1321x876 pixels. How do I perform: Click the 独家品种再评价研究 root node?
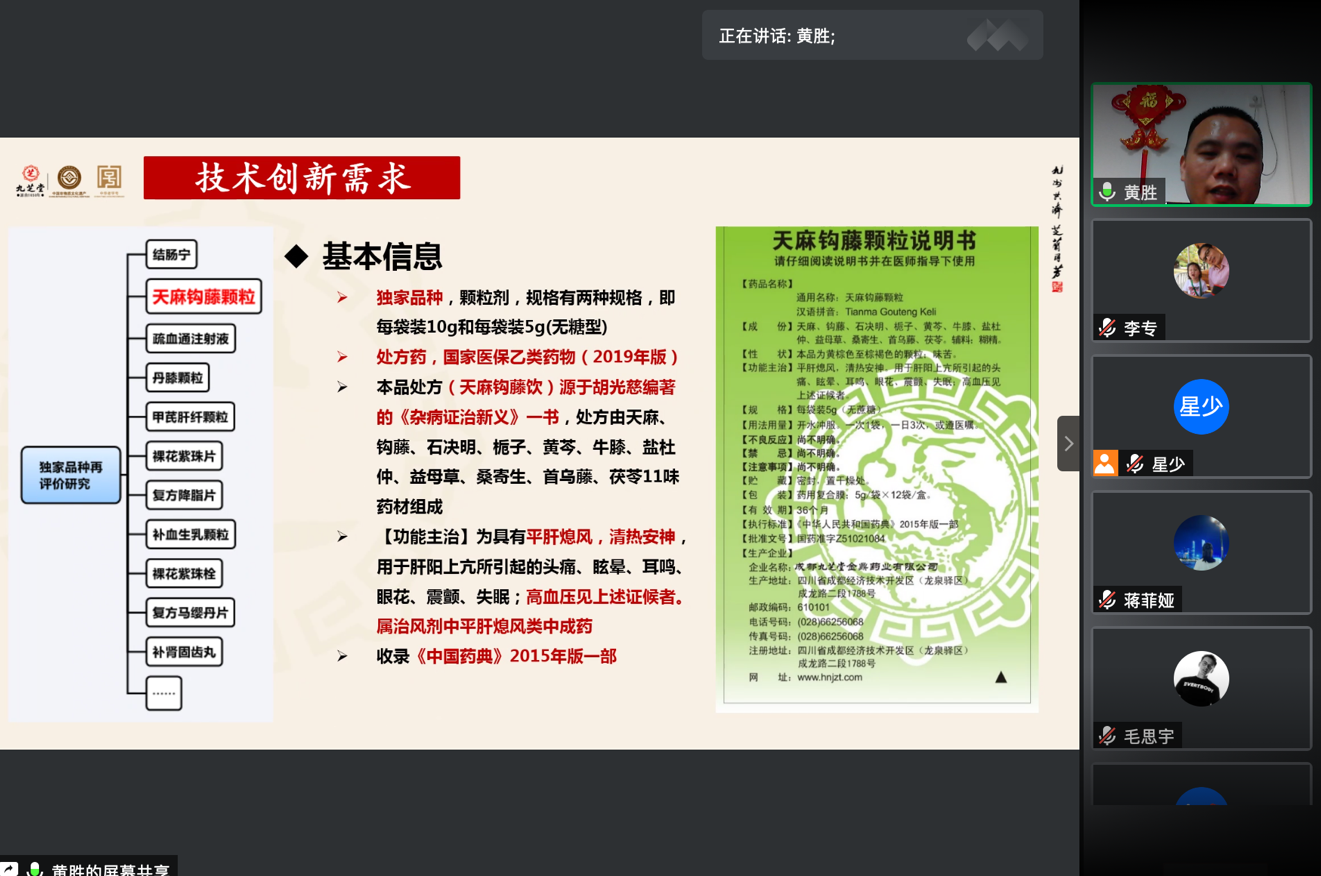click(x=71, y=475)
